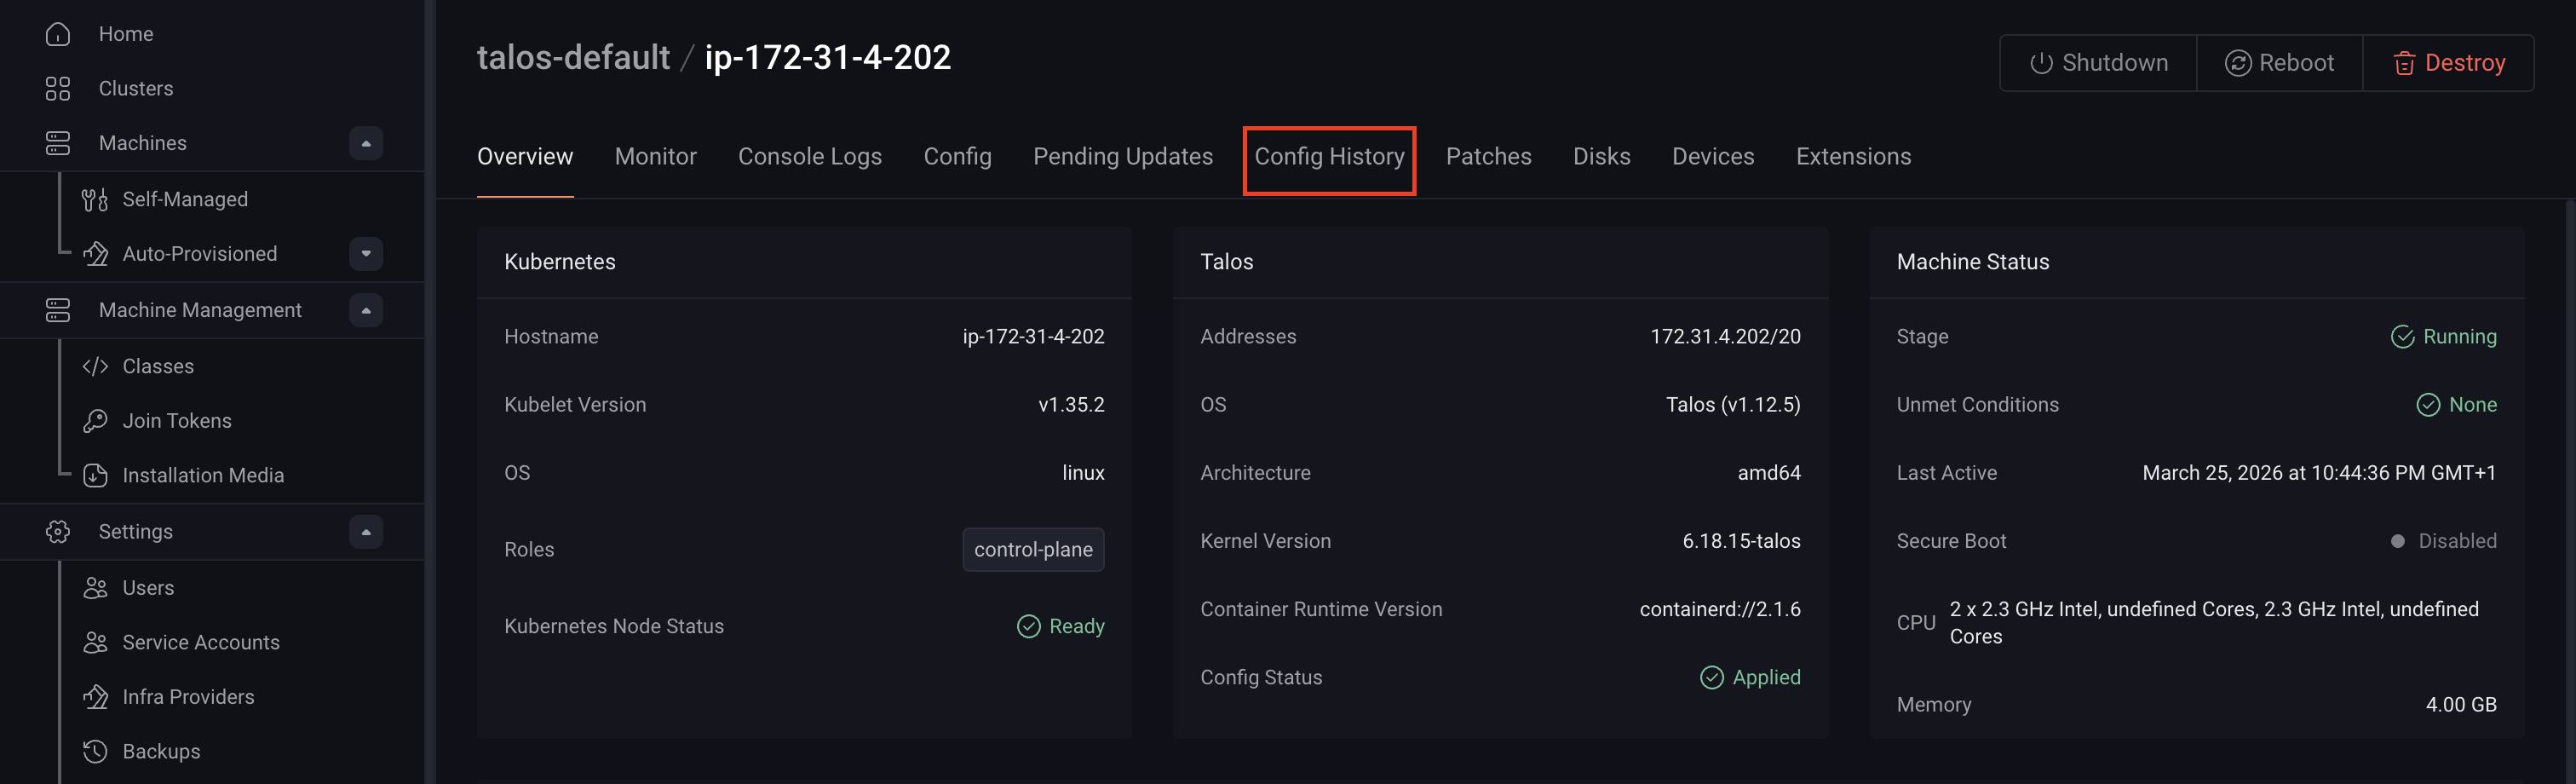
Task: Open the Config History tab
Action: point(1329,156)
